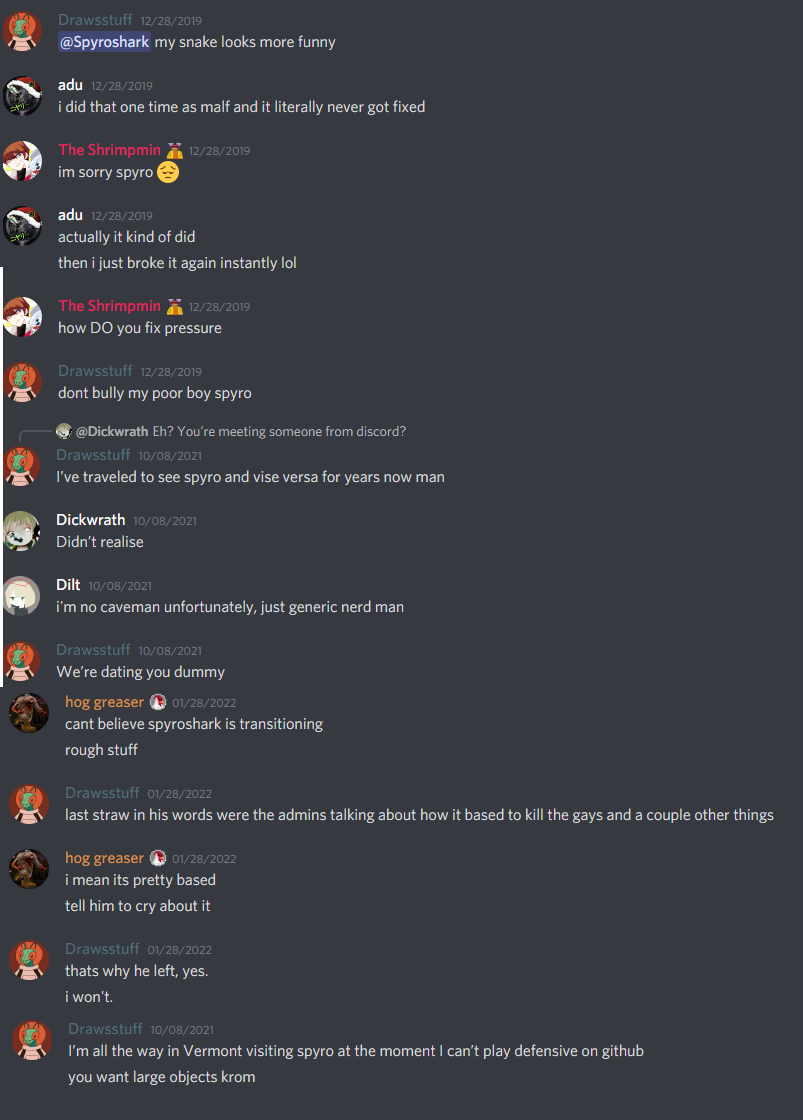Open the @Dickwrath mention in the reply preview
The height and width of the screenshot is (1120, 803).
(x=112, y=431)
